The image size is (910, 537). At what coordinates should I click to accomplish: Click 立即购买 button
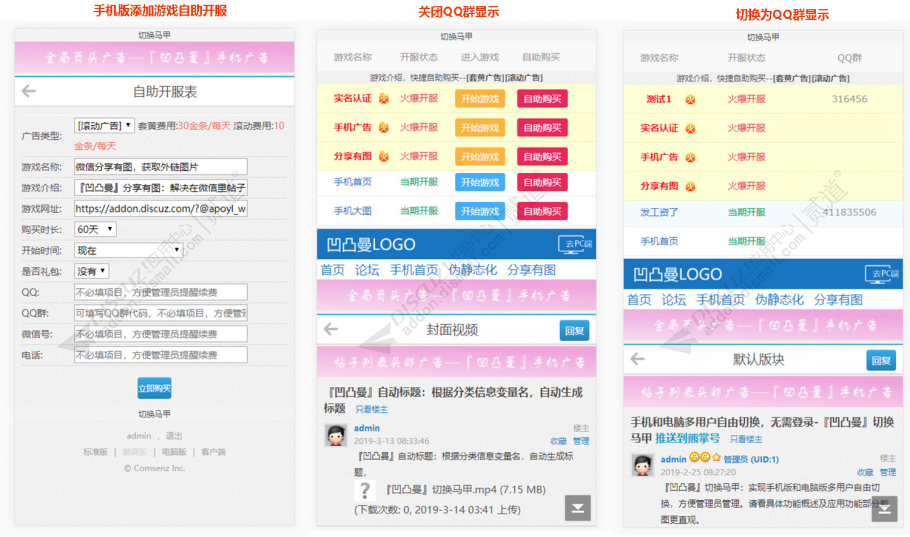coord(154,388)
